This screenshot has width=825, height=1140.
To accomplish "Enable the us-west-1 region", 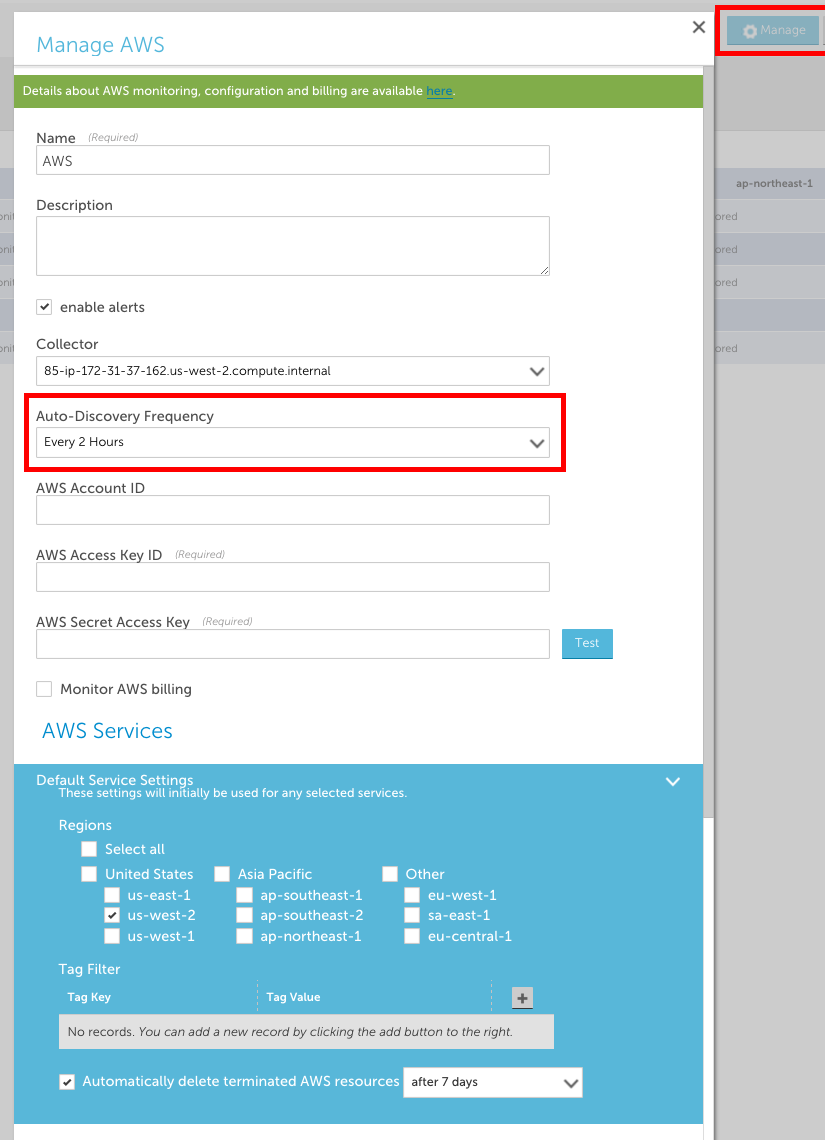I will pyautogui.click(x=112, y=936).
